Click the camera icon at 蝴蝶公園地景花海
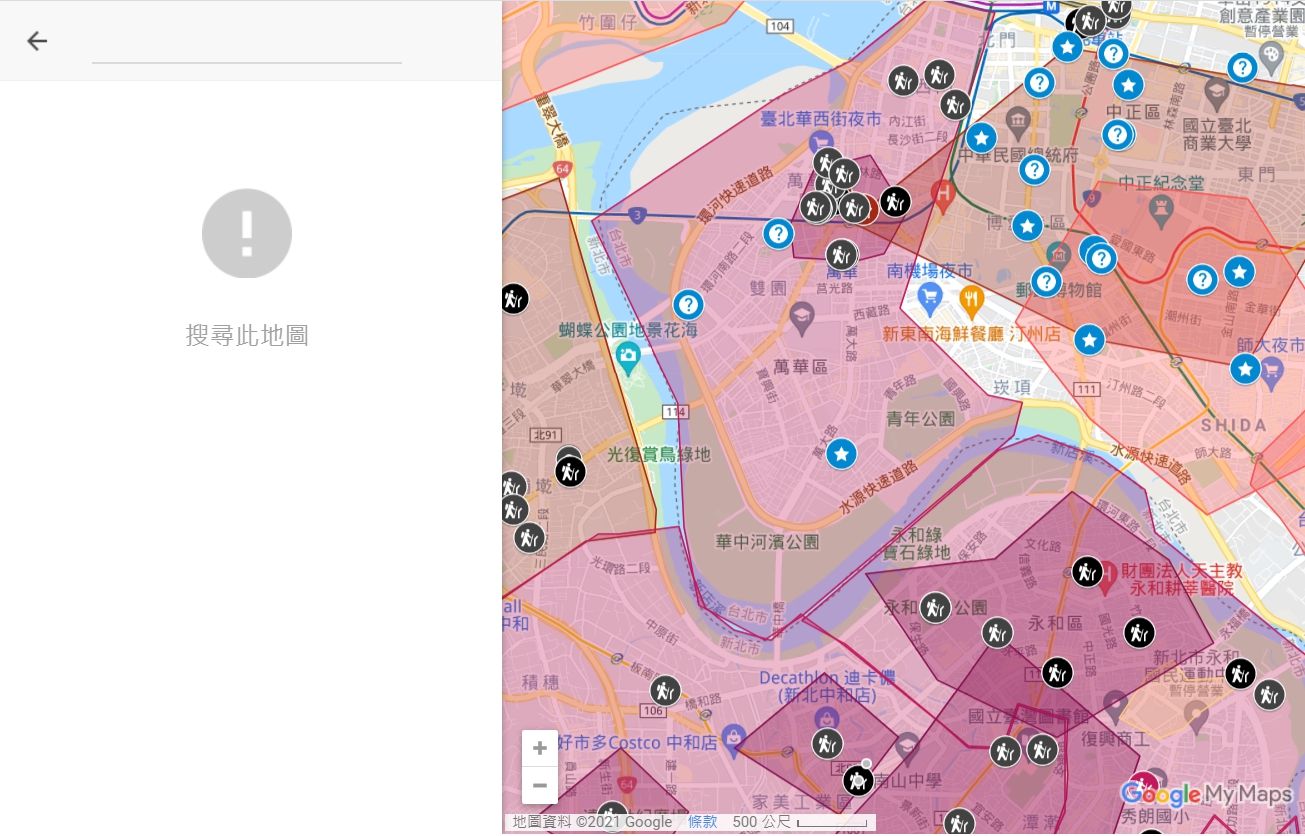This screenshot has width=1305, height=836. [628, 354]
